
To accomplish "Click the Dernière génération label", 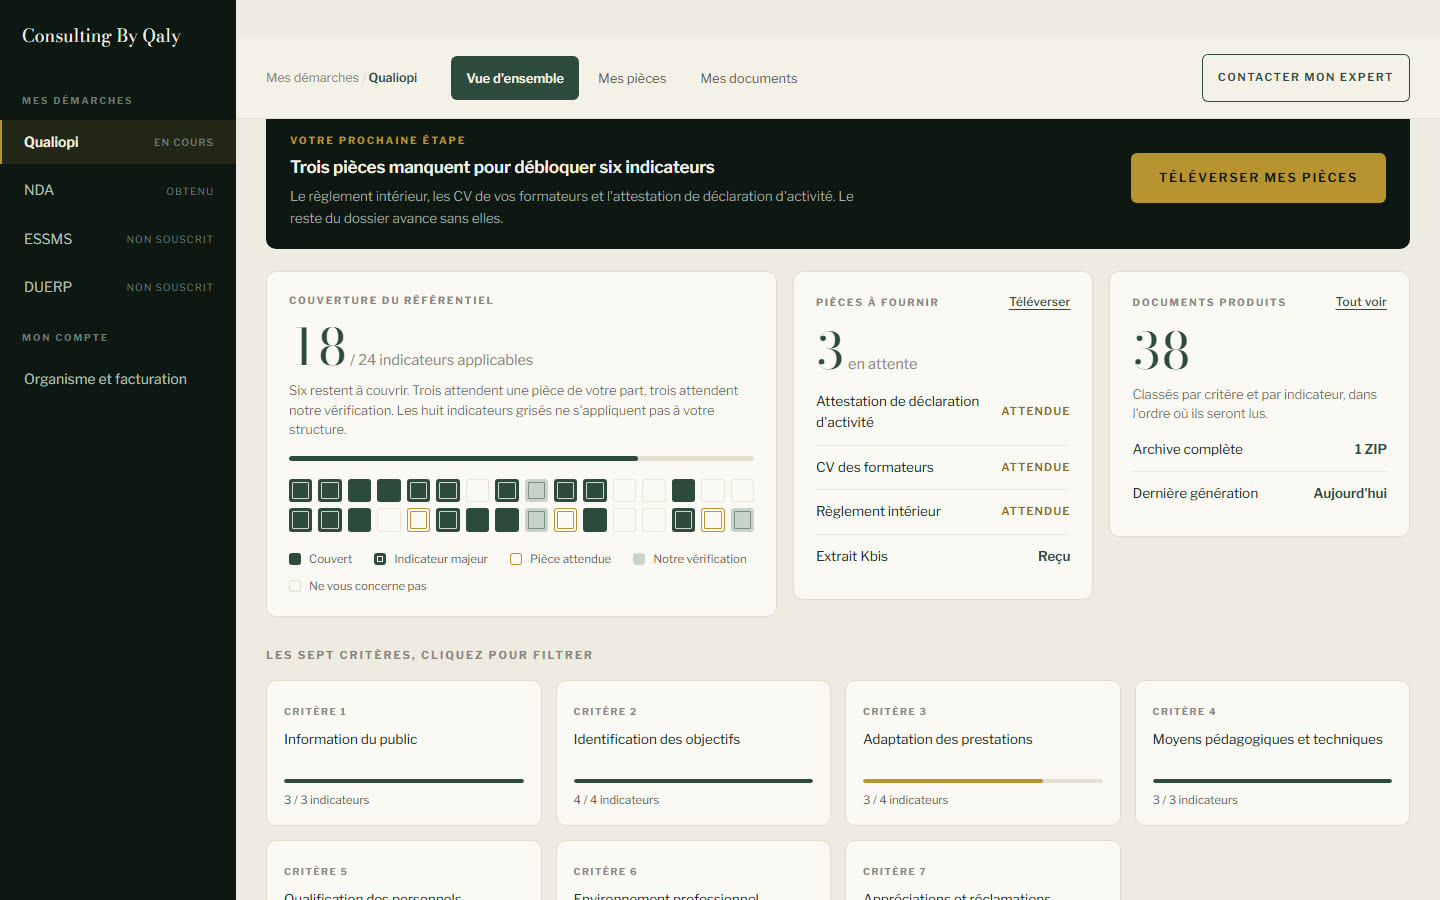I will pos(1196,493).
